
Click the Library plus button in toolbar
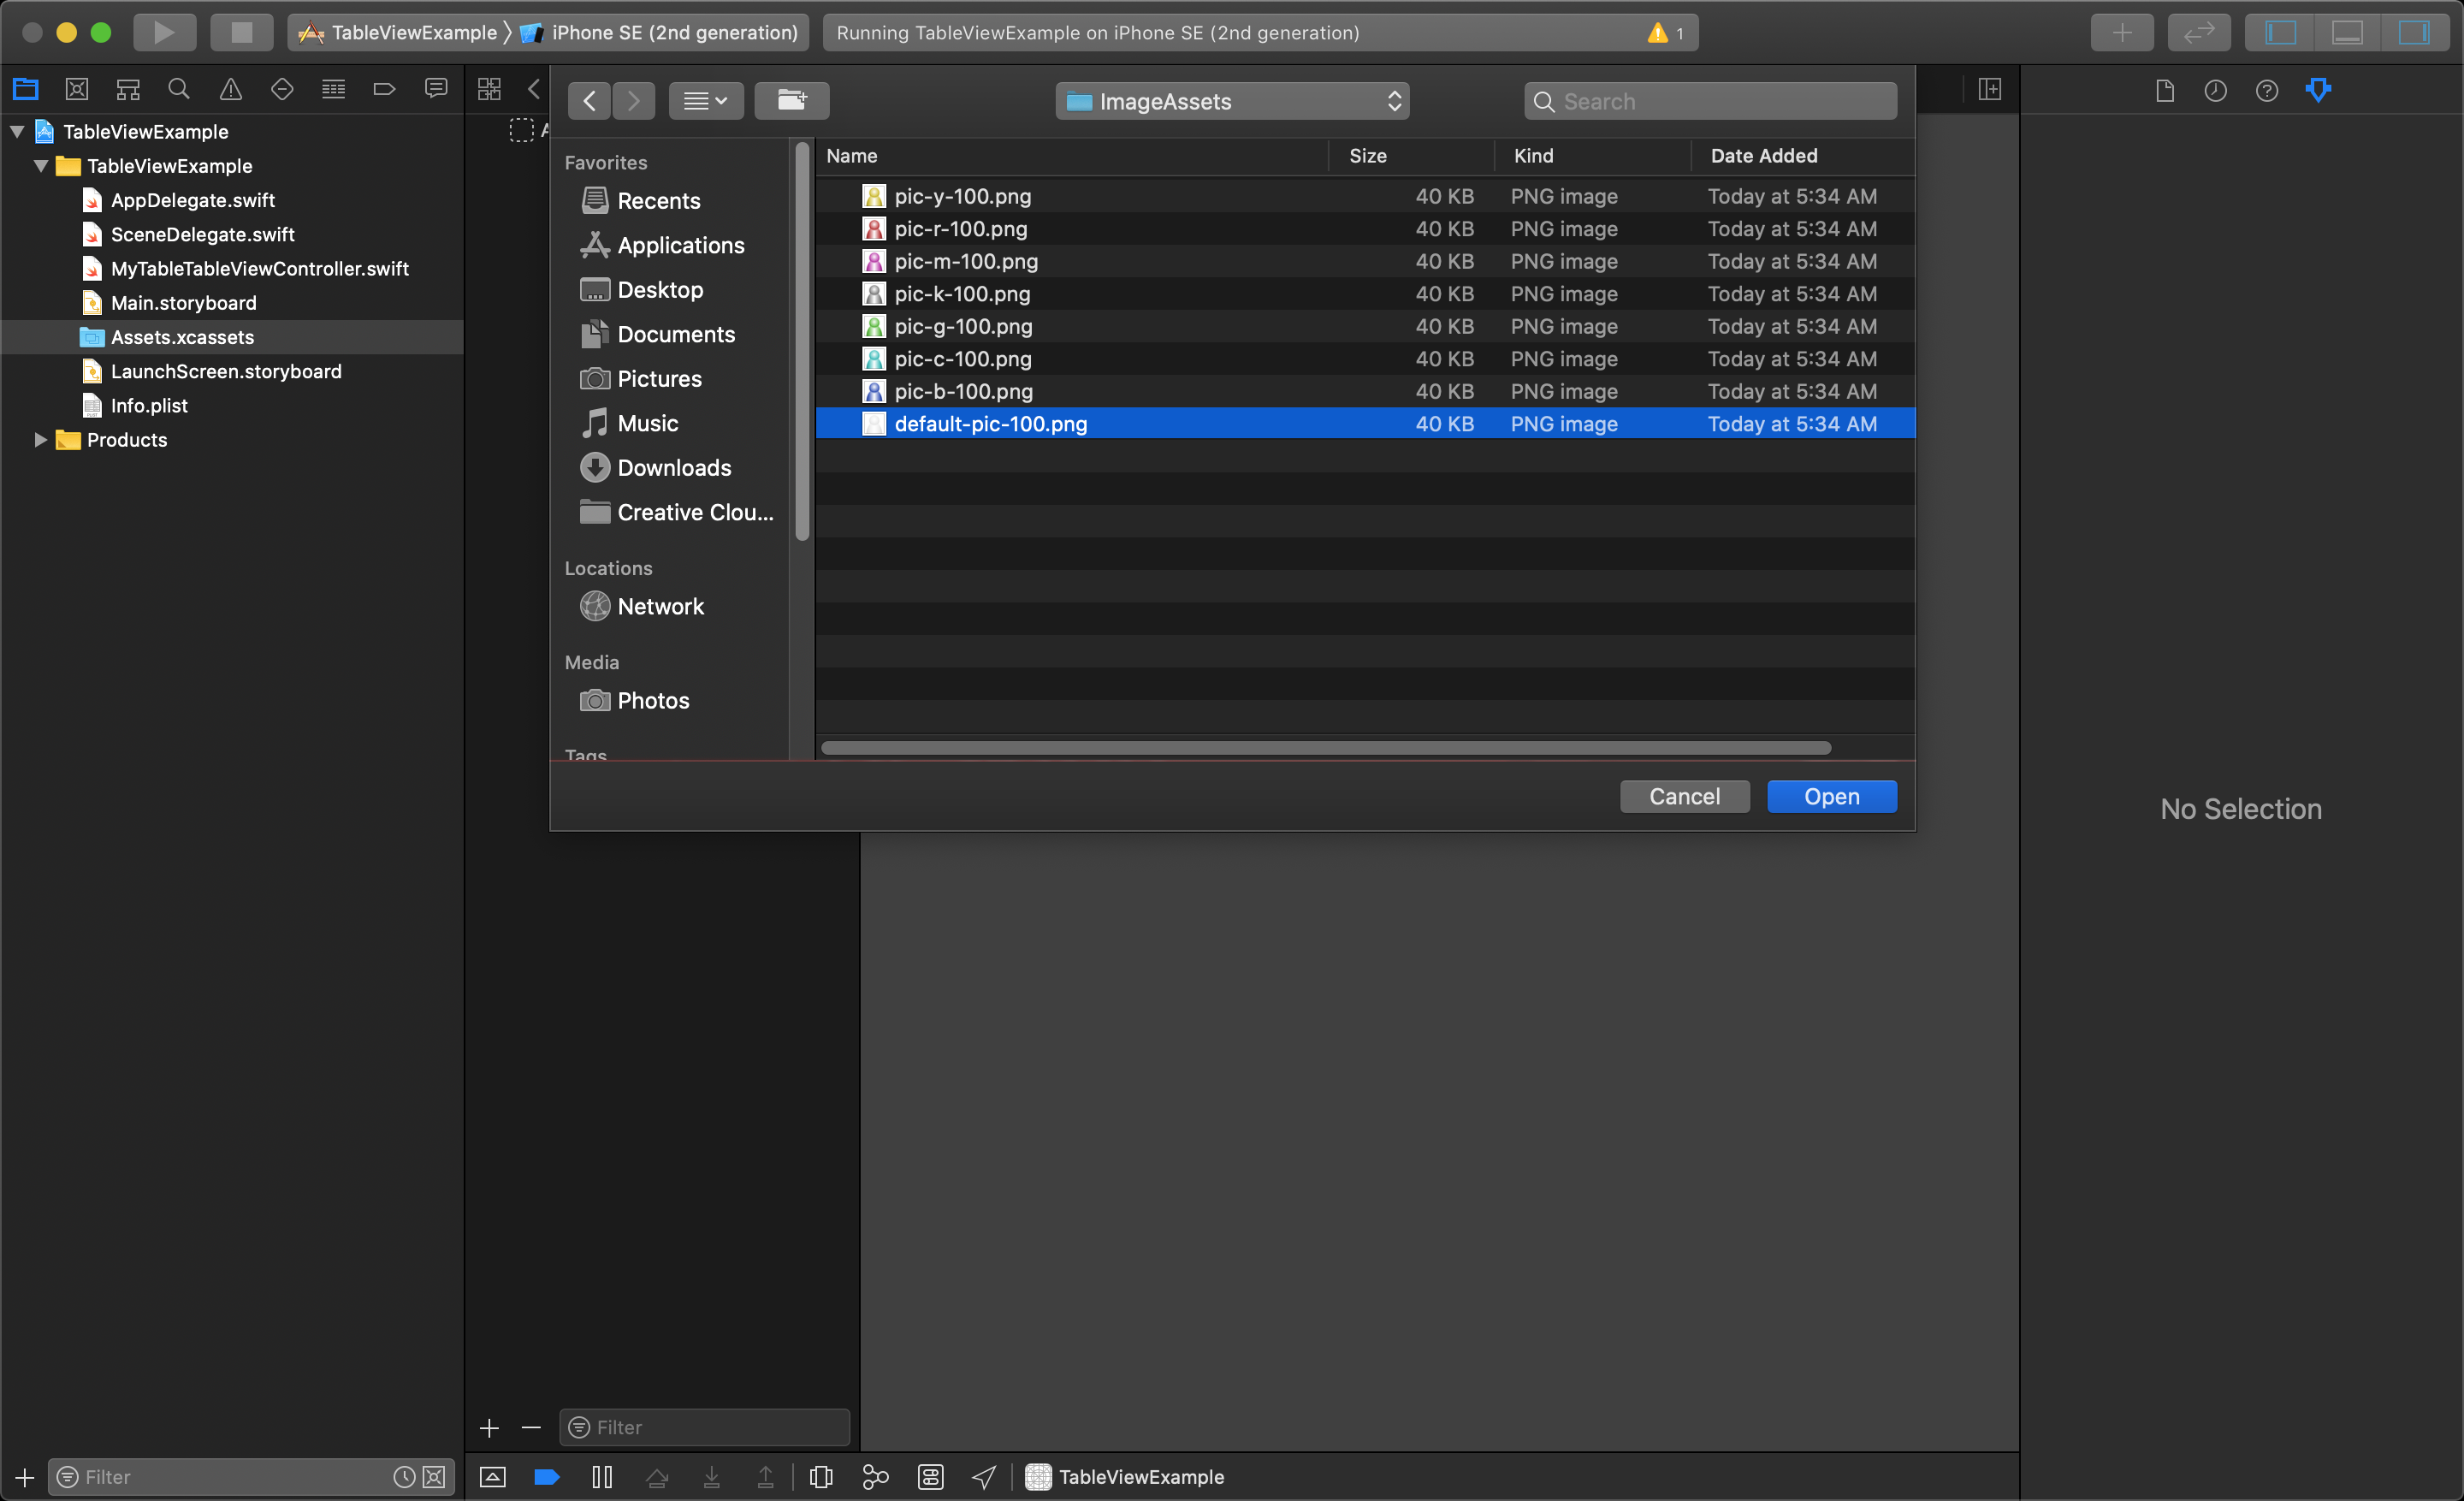(2122, 33)
